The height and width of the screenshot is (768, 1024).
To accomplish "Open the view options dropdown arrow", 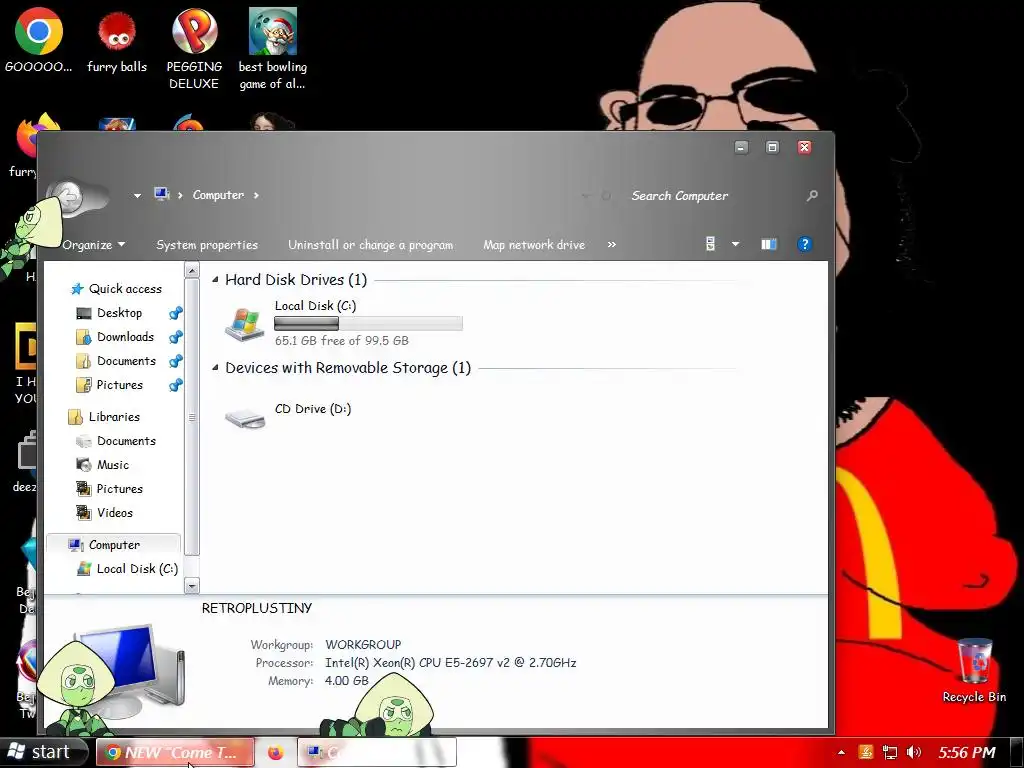I will [x=735, y=244].
